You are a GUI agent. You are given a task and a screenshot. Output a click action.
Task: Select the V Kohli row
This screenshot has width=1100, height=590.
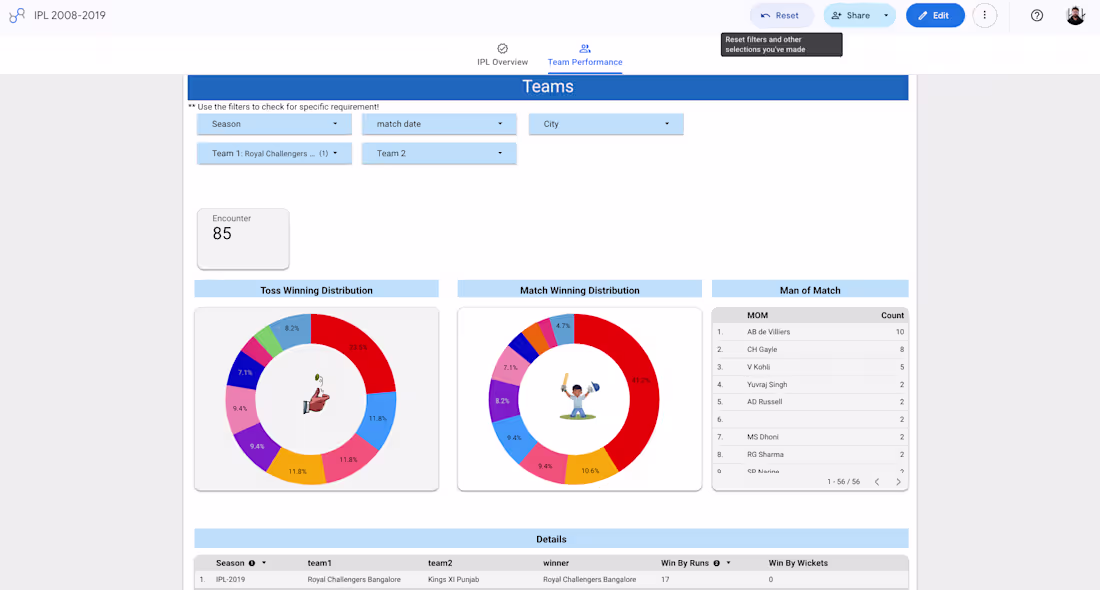[x=810, y=367]
